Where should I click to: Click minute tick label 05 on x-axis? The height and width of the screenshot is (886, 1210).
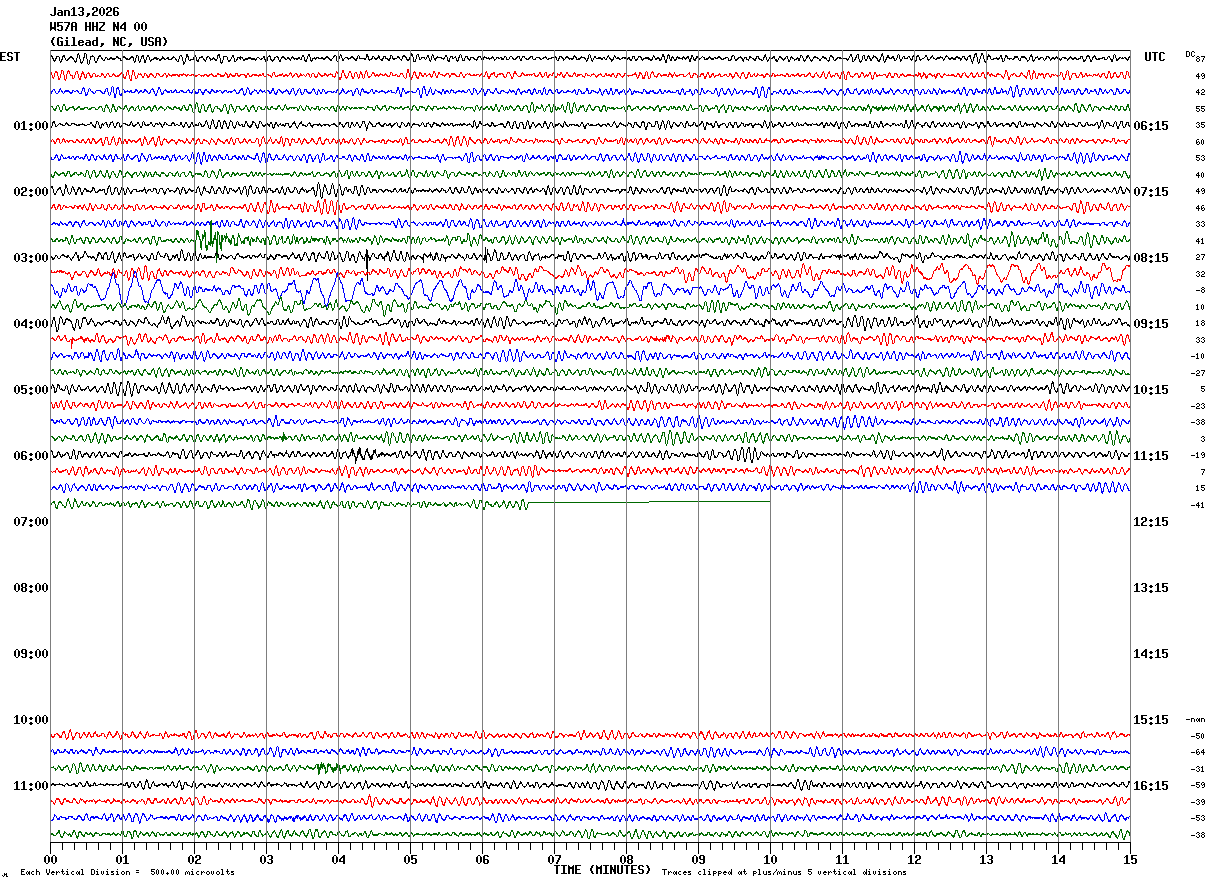(410, 859)
